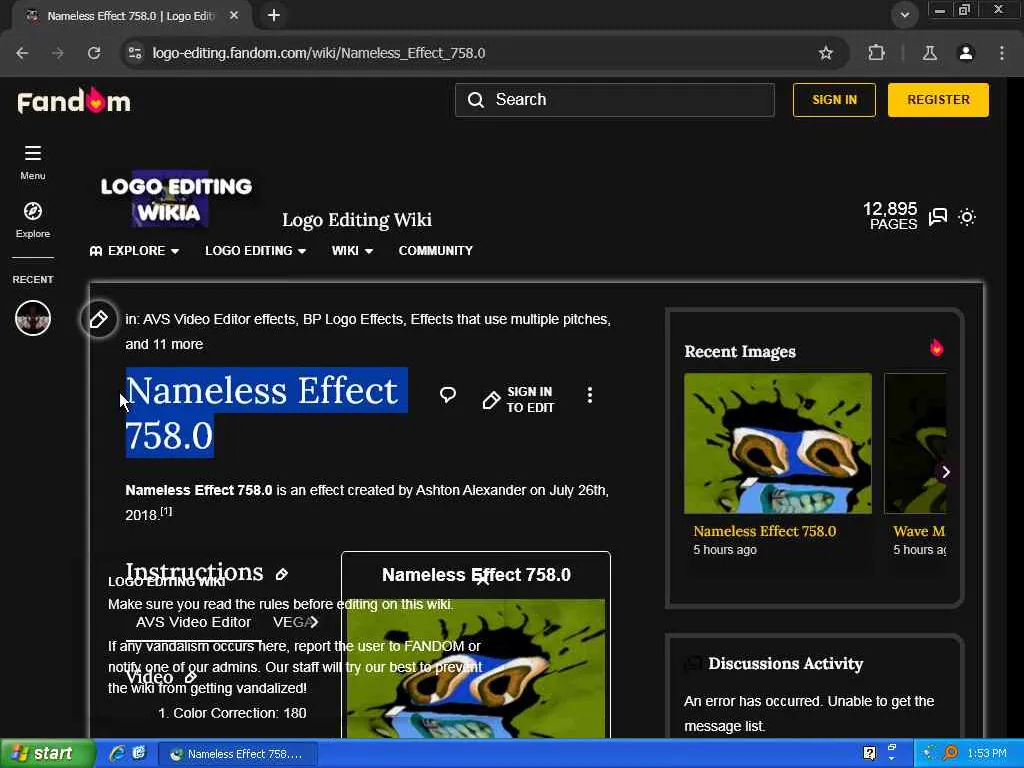Toggle light/dark theme sun icon

pos(967,217)
